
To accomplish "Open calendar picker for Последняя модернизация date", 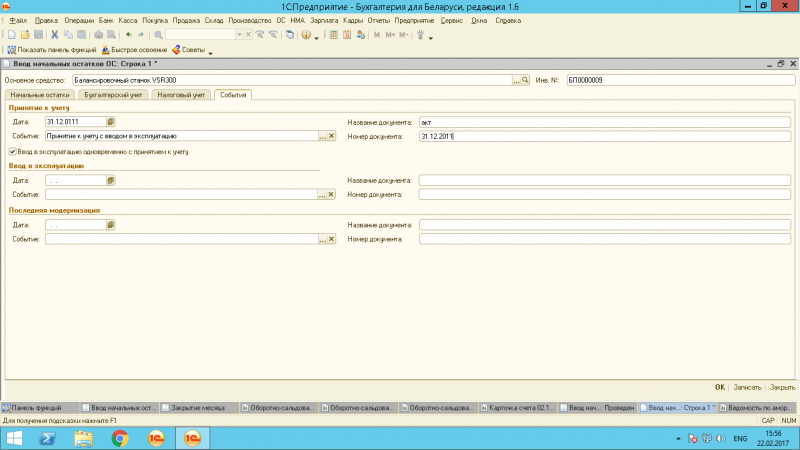I will click(x=111, y=224).
